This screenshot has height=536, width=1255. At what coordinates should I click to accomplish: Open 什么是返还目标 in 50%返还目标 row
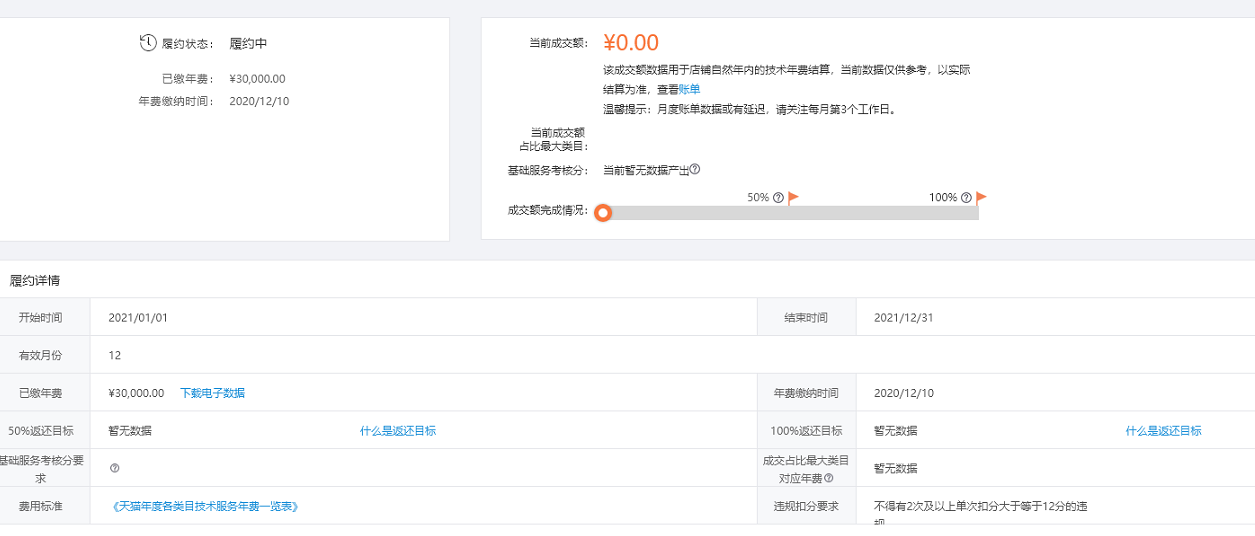click(398, 431)
